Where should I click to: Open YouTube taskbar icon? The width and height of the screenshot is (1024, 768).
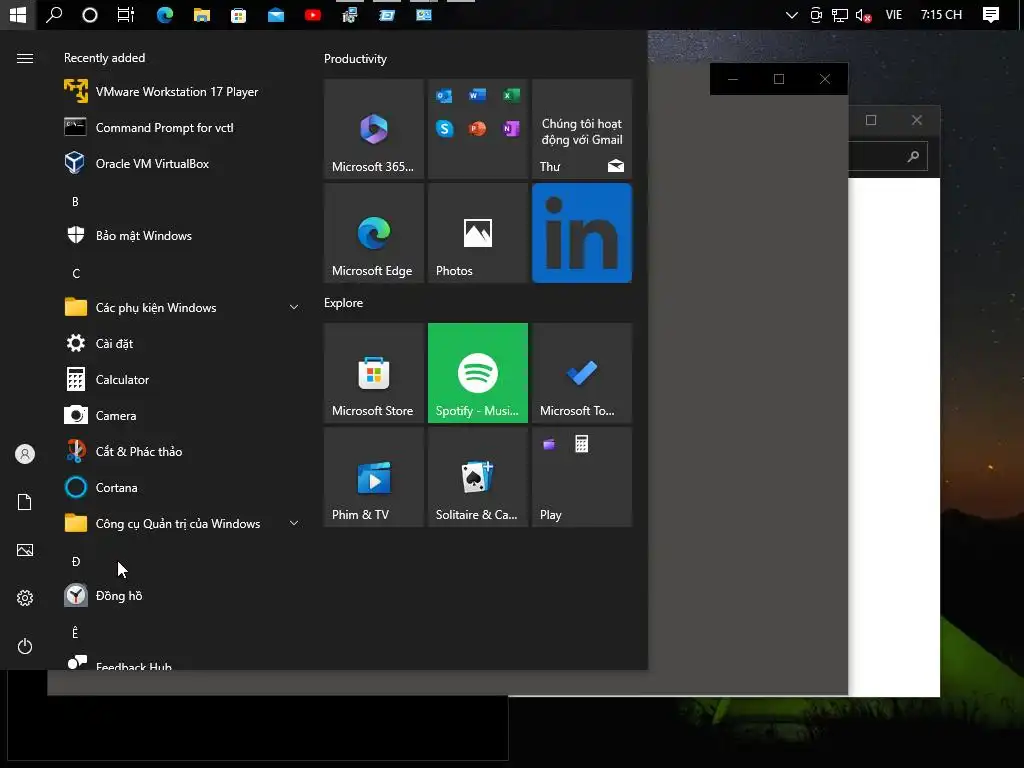click(313, 14)
